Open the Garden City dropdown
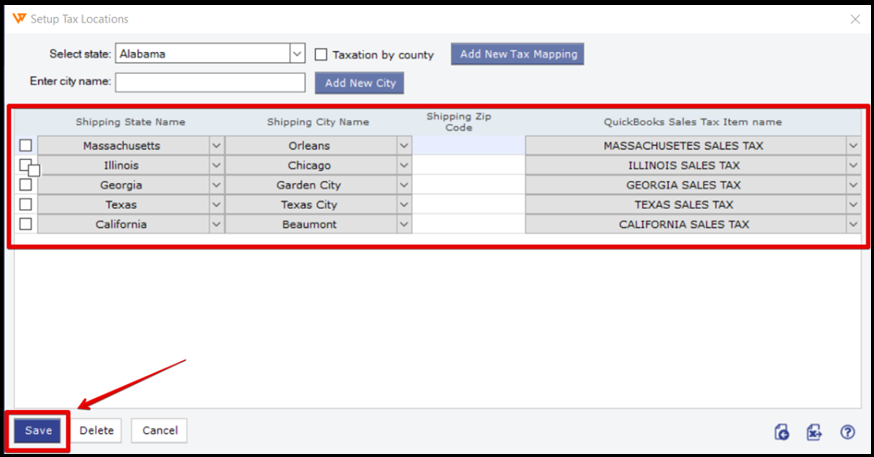This screenshot has width=874, height=457. [x=404, y=185]
